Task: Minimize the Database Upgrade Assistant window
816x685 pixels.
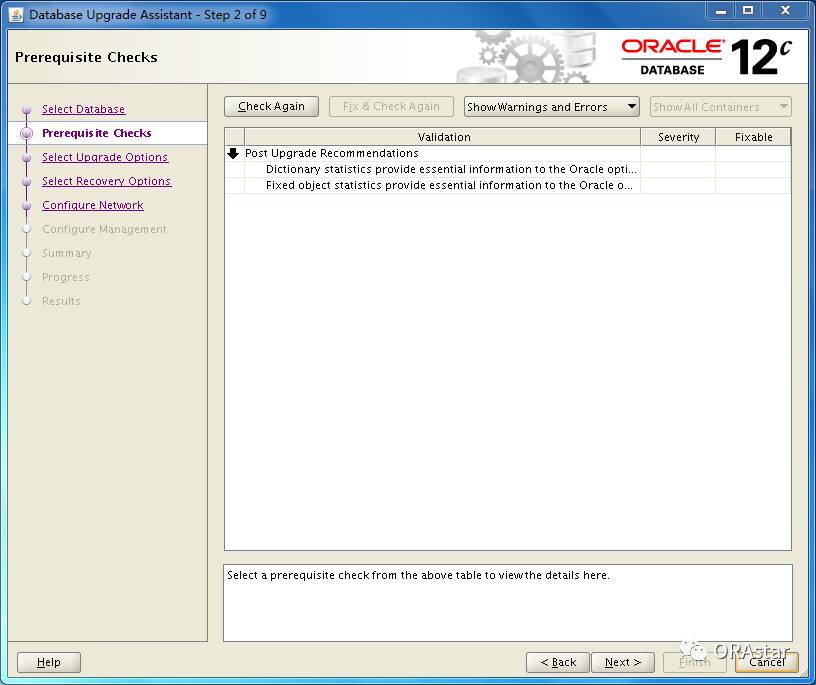Action: tap(721, 10)
